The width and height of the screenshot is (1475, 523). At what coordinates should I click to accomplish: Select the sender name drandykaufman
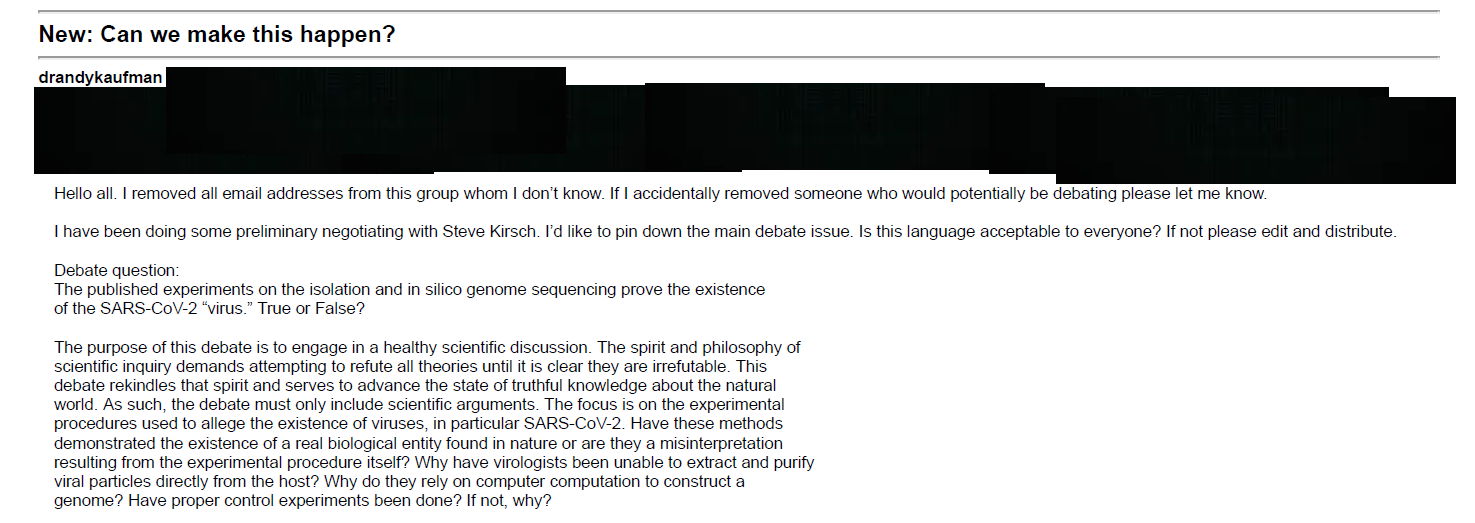(x=100, y=77)
